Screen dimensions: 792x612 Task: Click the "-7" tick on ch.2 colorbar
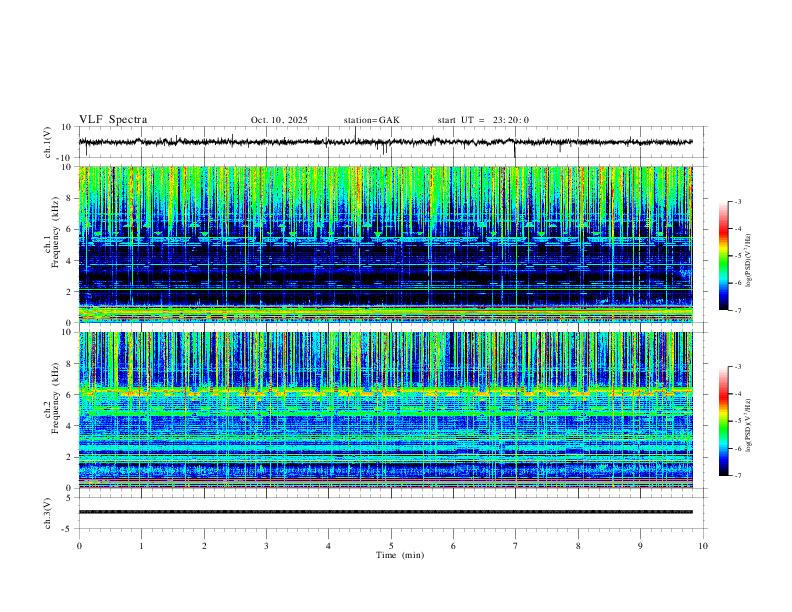coord(737,476)
